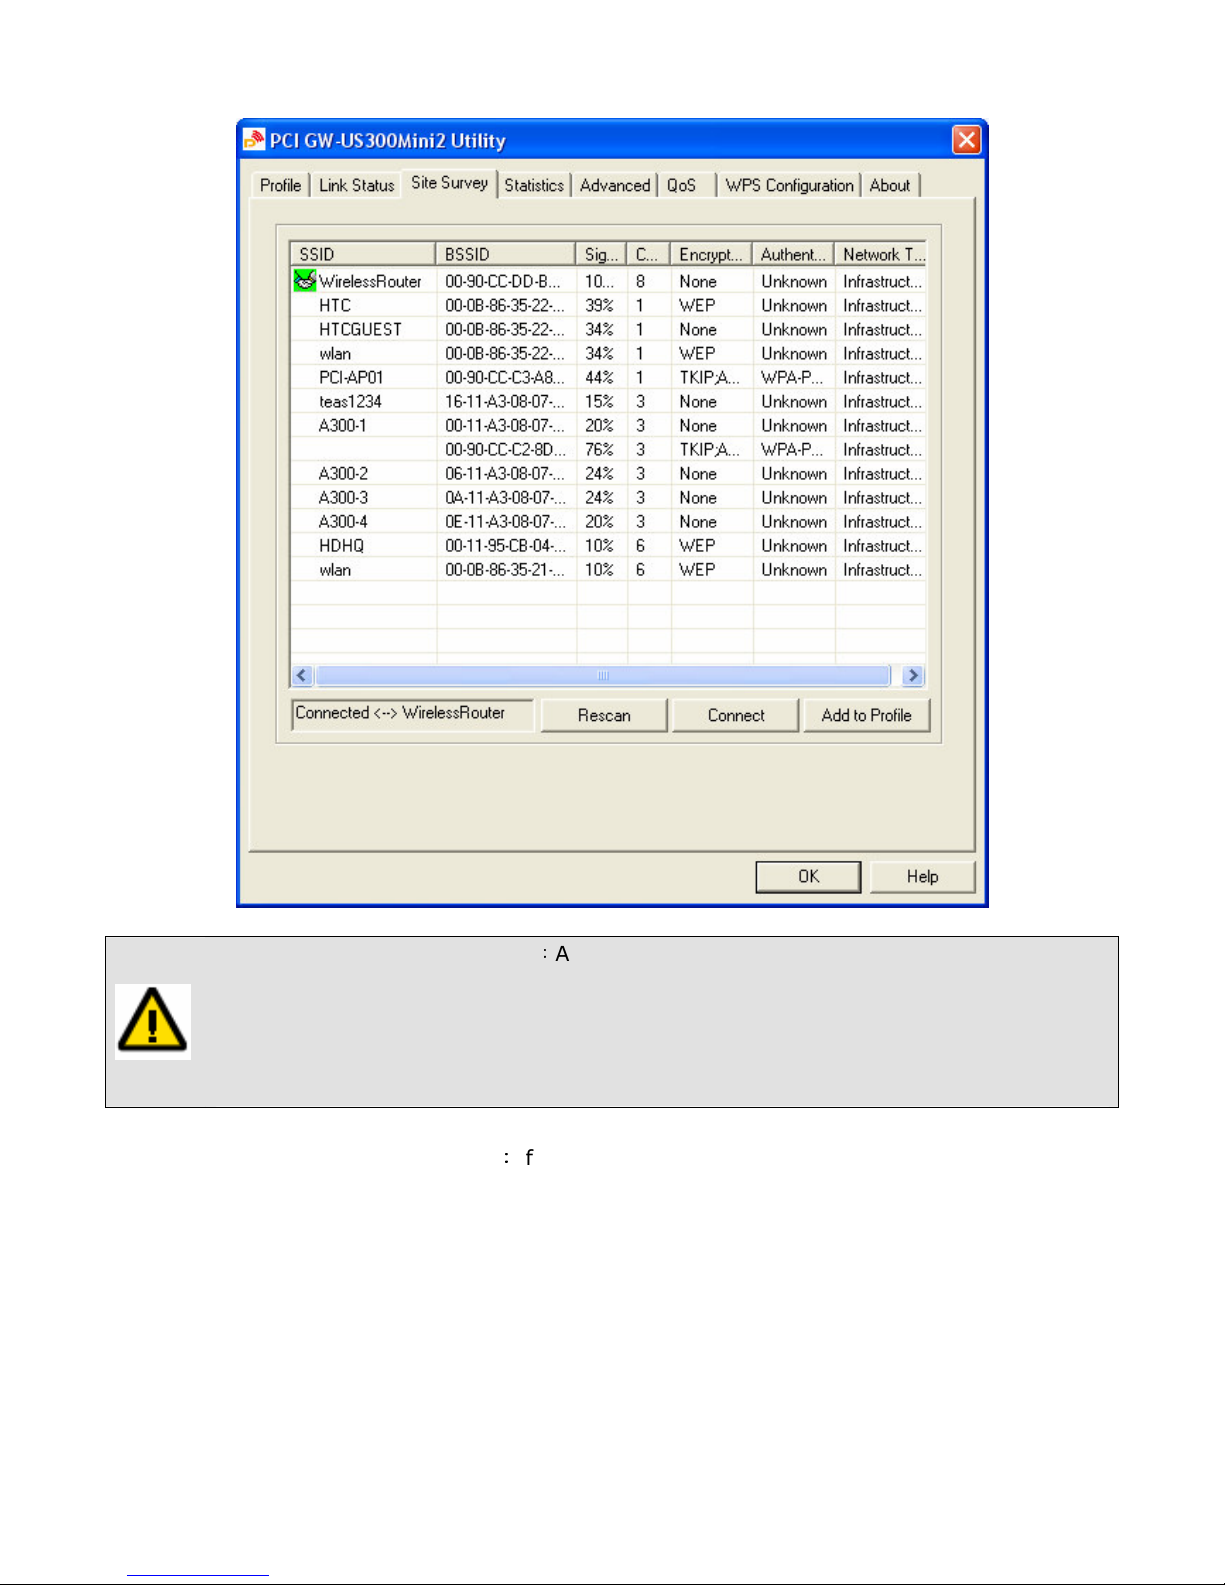Click the 39% signal value for HTC
Viewport: 1225px width, 1585px height.
coord(599,305)
